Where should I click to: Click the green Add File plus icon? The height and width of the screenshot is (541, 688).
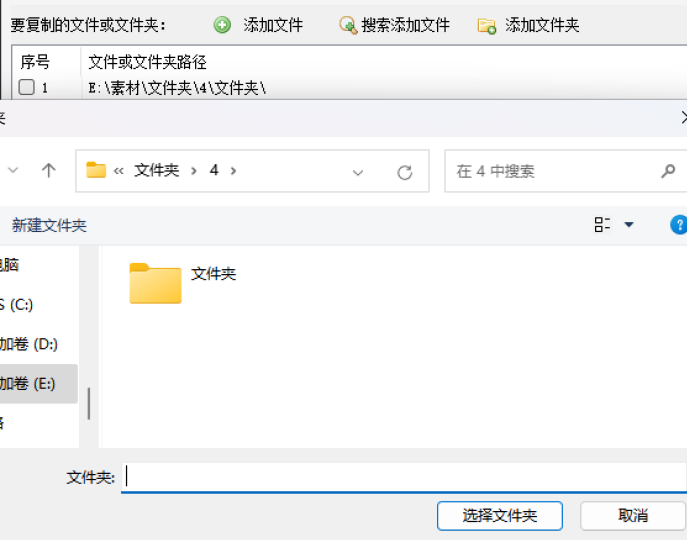coord(222,25)
